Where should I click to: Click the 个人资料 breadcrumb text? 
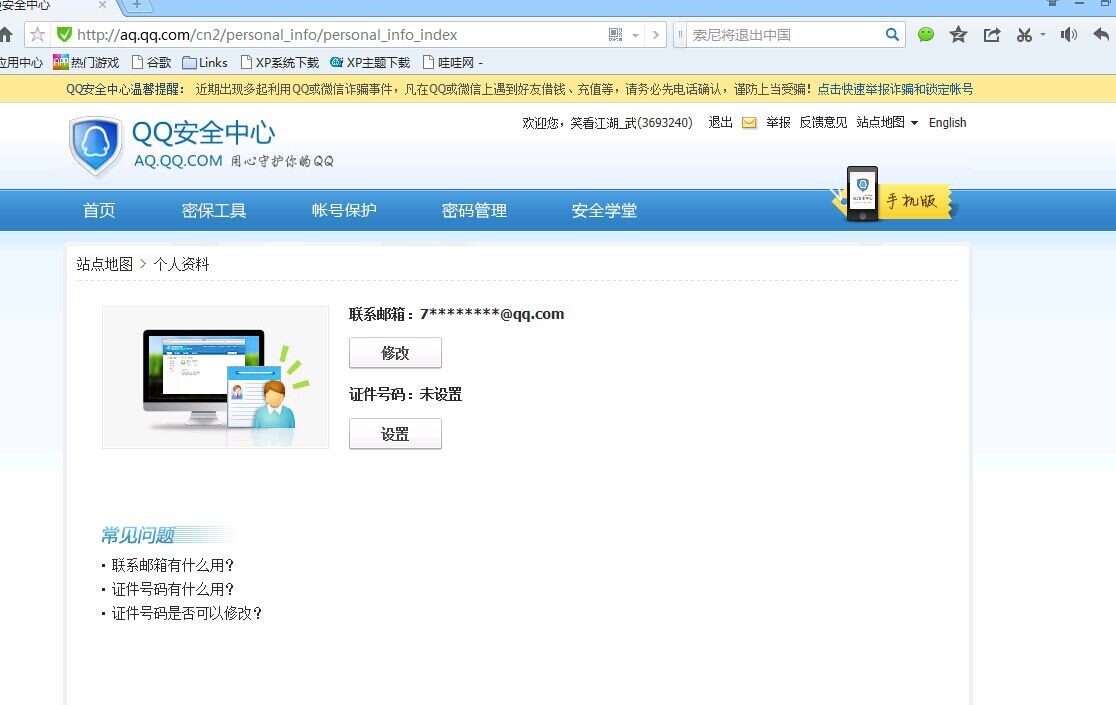(181, 264)
